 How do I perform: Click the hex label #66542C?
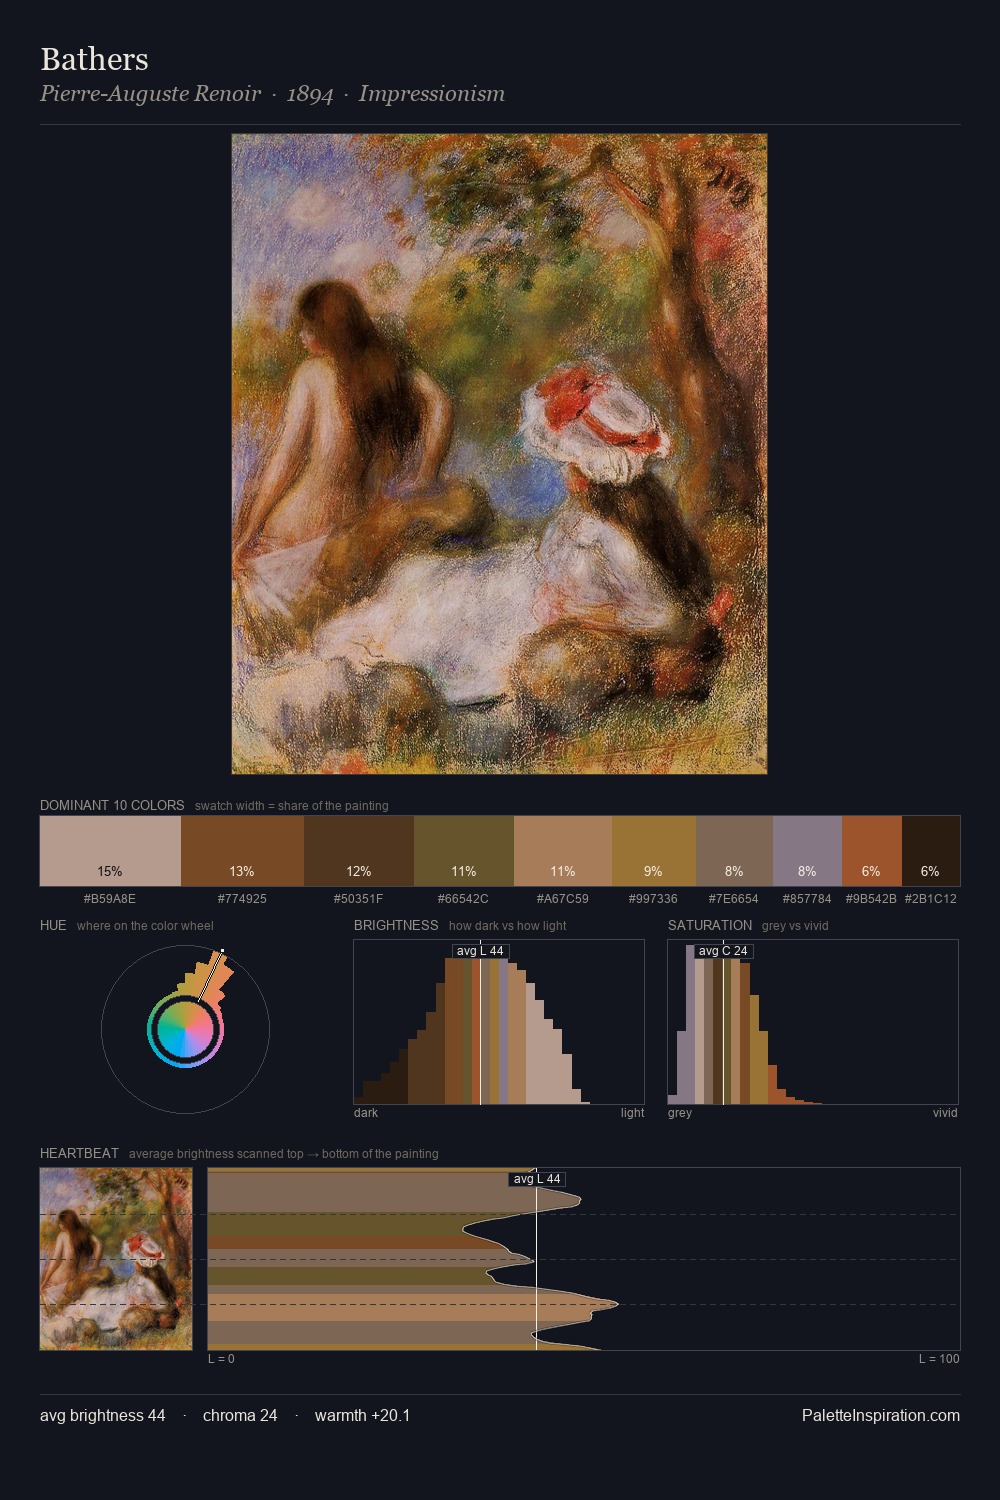coord(463,899)
